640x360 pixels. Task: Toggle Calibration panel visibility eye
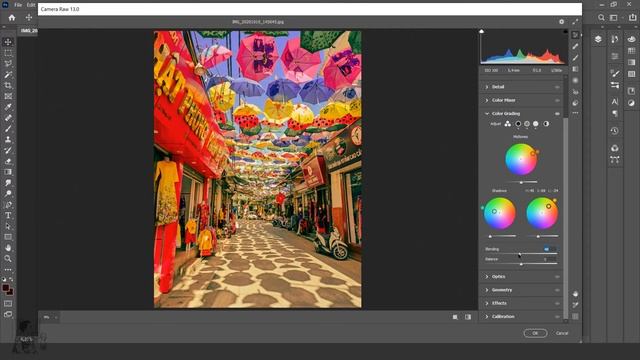[557, 317]
